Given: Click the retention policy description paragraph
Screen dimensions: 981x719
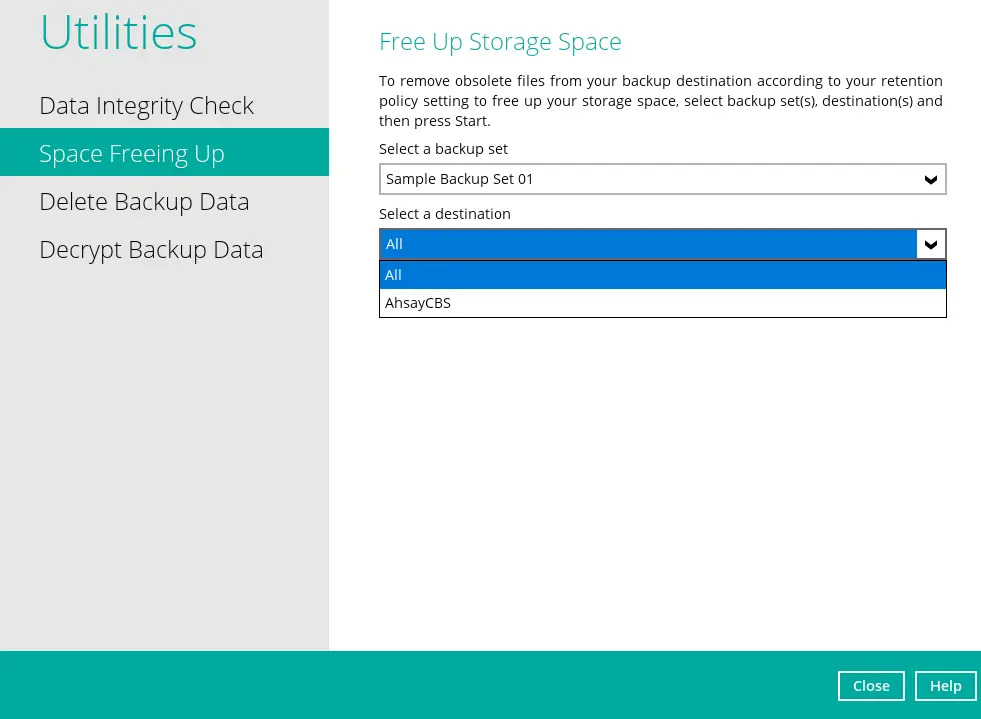Looking at the screenshot, I should tap(660, 101).
